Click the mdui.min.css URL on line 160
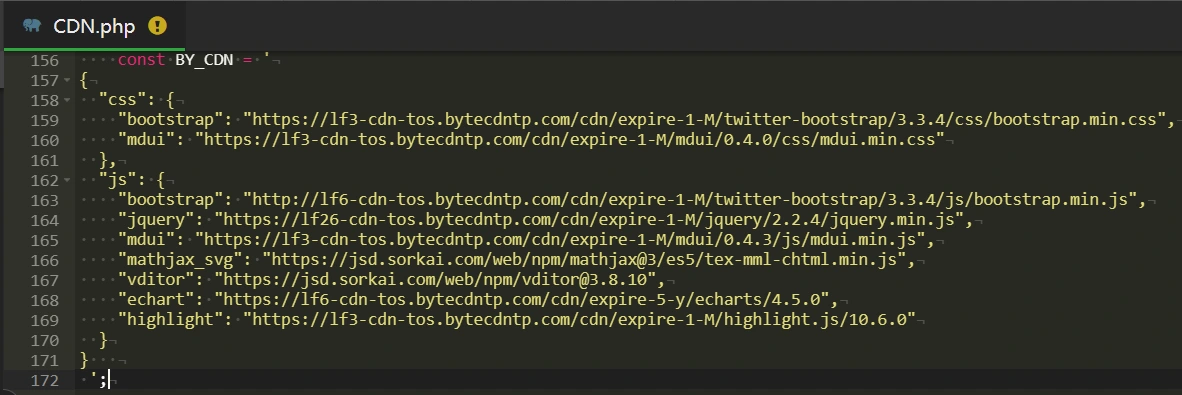The width and height of the screenshot is (1182, 395). point(570,139)
